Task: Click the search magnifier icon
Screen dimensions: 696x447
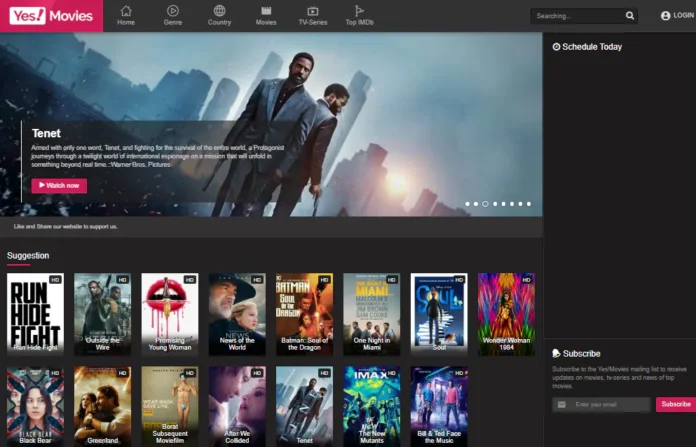Action: coord(630,16)
